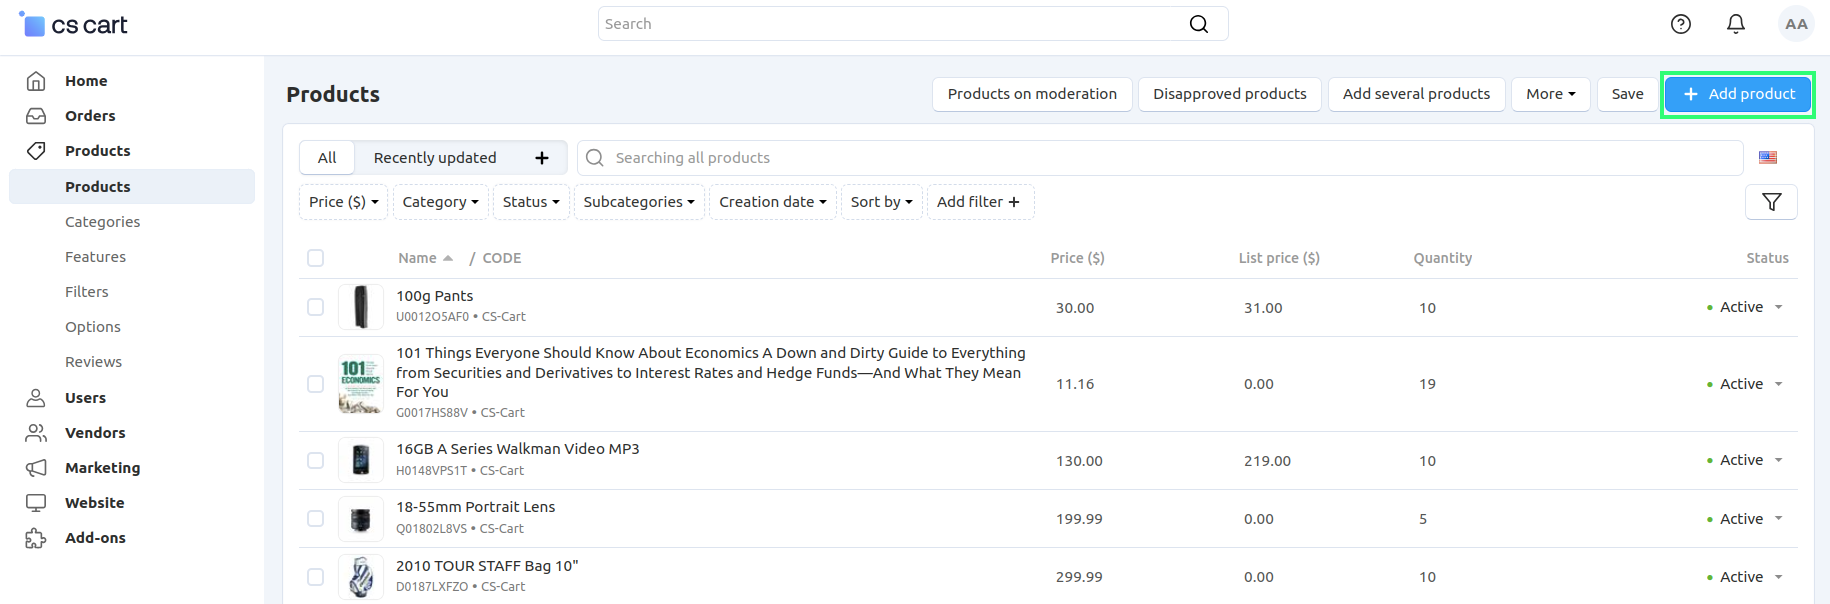The image size is (1830, 604).
Task: Click the Save button
Action: 1628,94
